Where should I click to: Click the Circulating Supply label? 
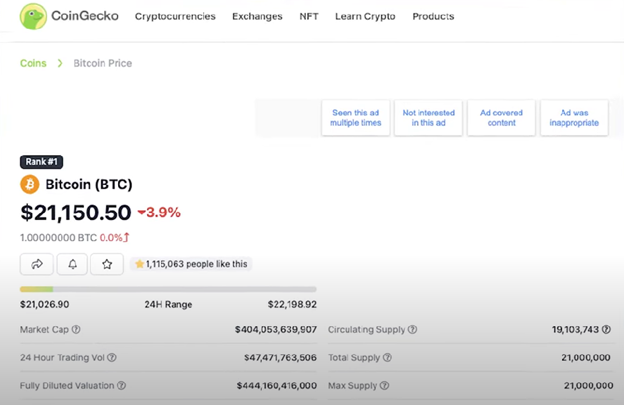tap(366, 329)
